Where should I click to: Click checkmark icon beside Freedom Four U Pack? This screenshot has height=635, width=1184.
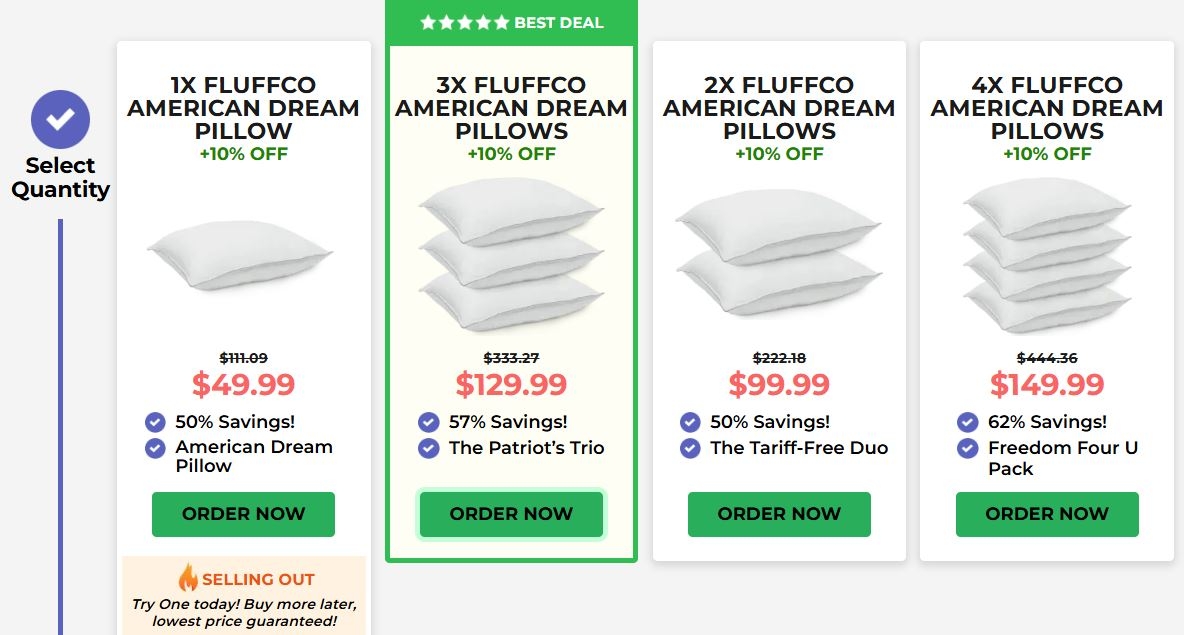tap(967, 449)
